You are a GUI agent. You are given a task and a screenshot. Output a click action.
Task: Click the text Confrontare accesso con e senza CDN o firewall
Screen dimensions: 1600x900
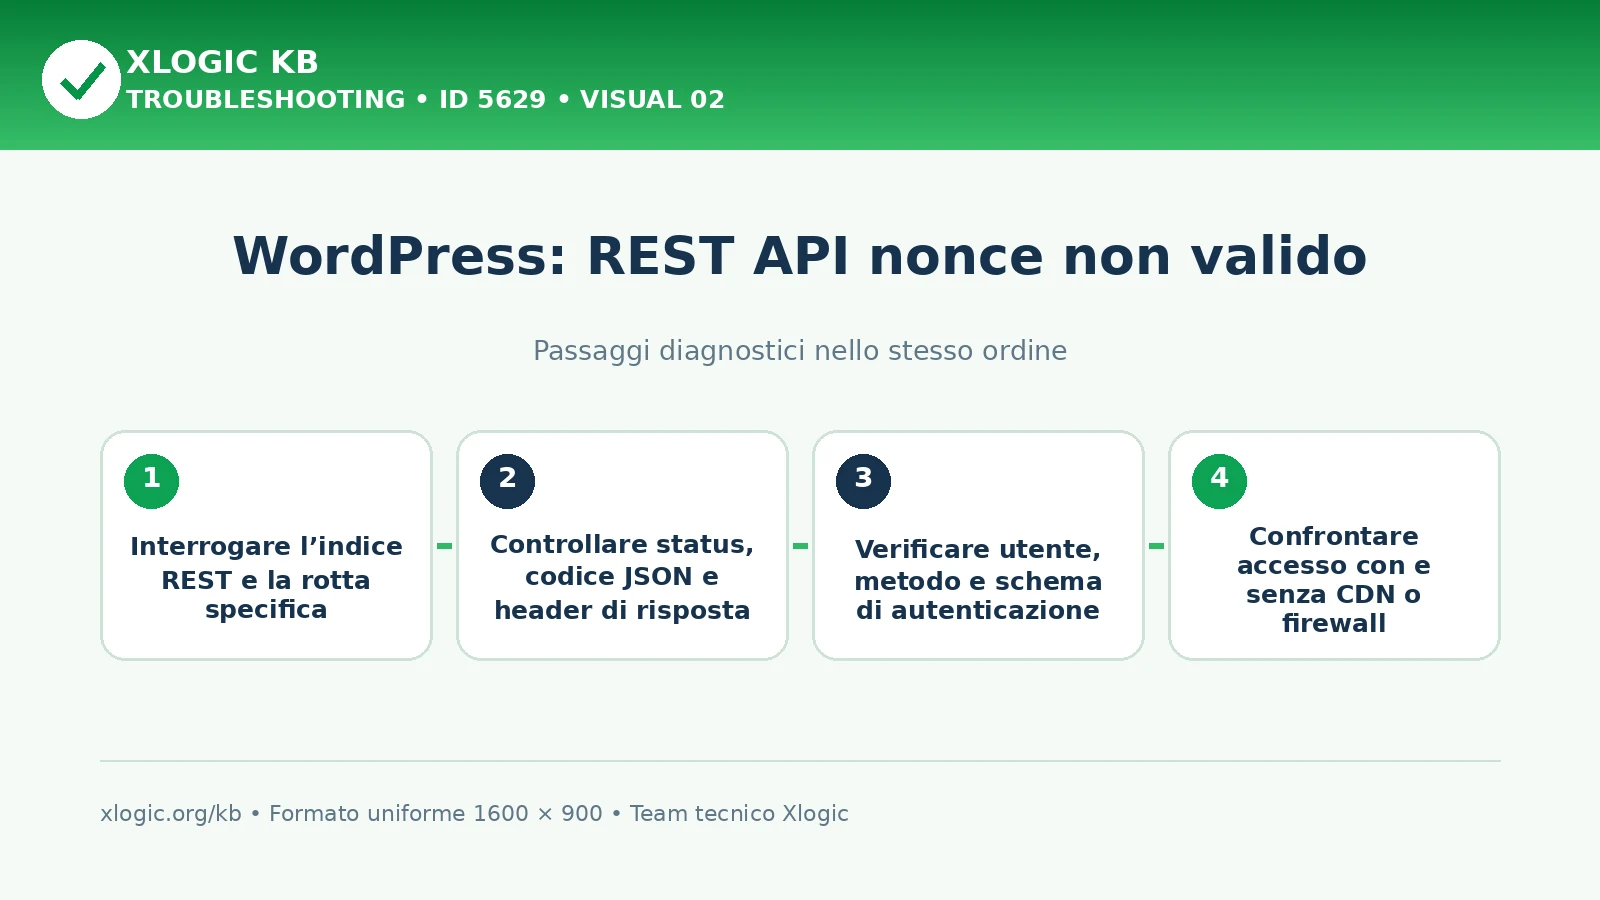(x=1334, y=579)
